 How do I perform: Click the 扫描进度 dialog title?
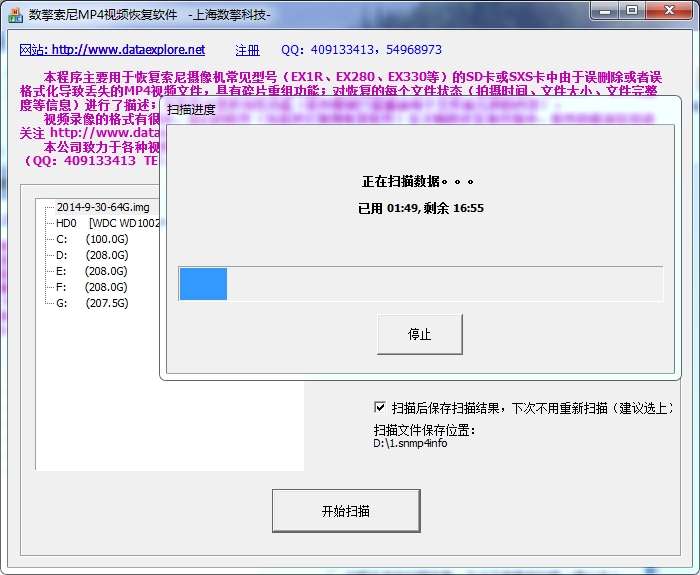pos(191,109)
